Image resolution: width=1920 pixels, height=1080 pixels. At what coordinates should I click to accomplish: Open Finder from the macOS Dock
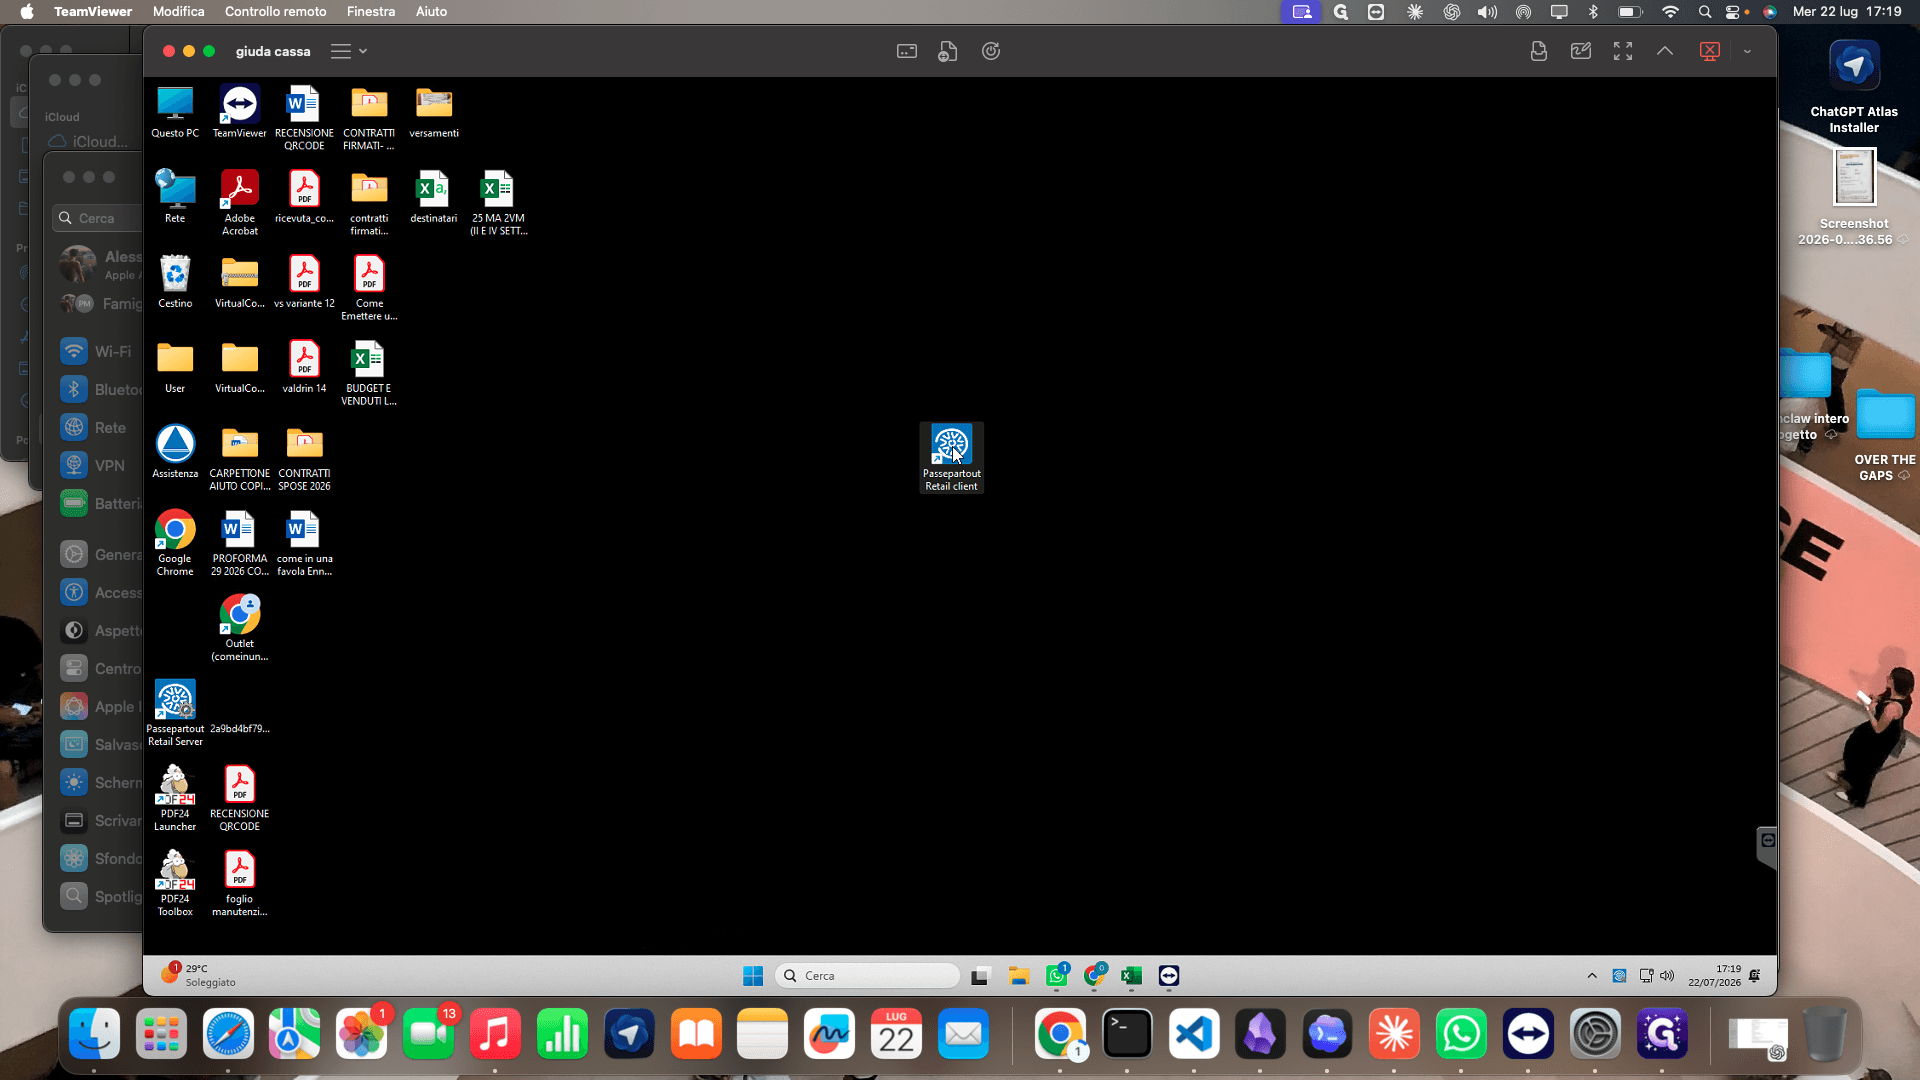[x=95, y=1034]
